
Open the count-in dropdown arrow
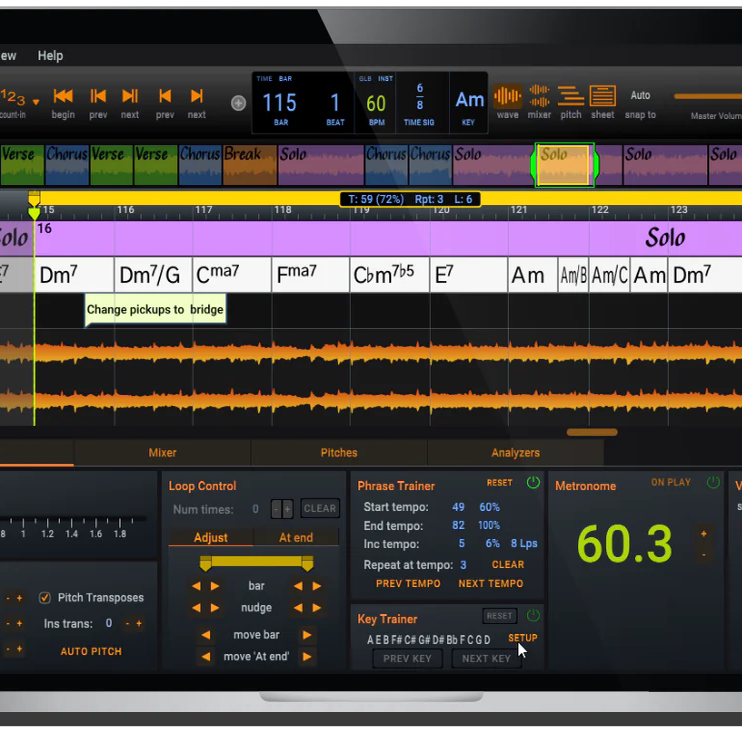36,102
